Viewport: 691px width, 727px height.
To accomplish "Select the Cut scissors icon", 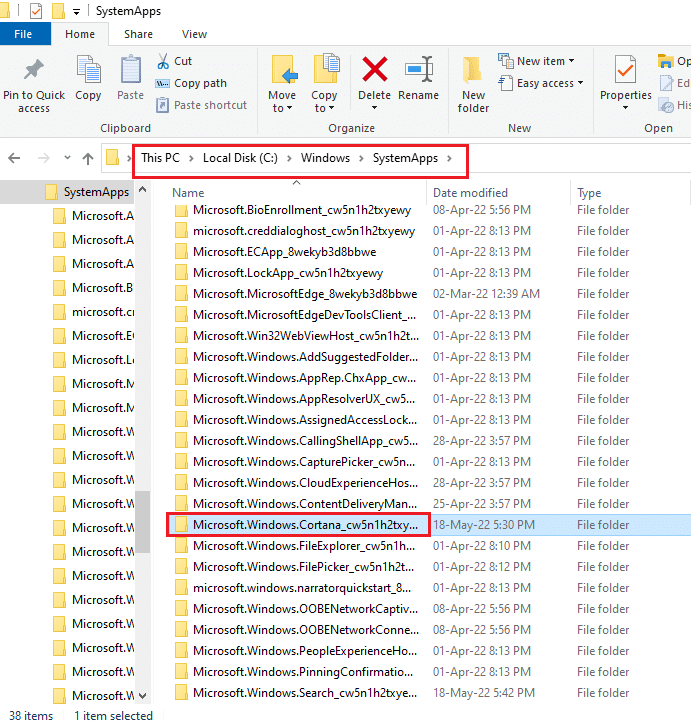I will pos(163,61).
